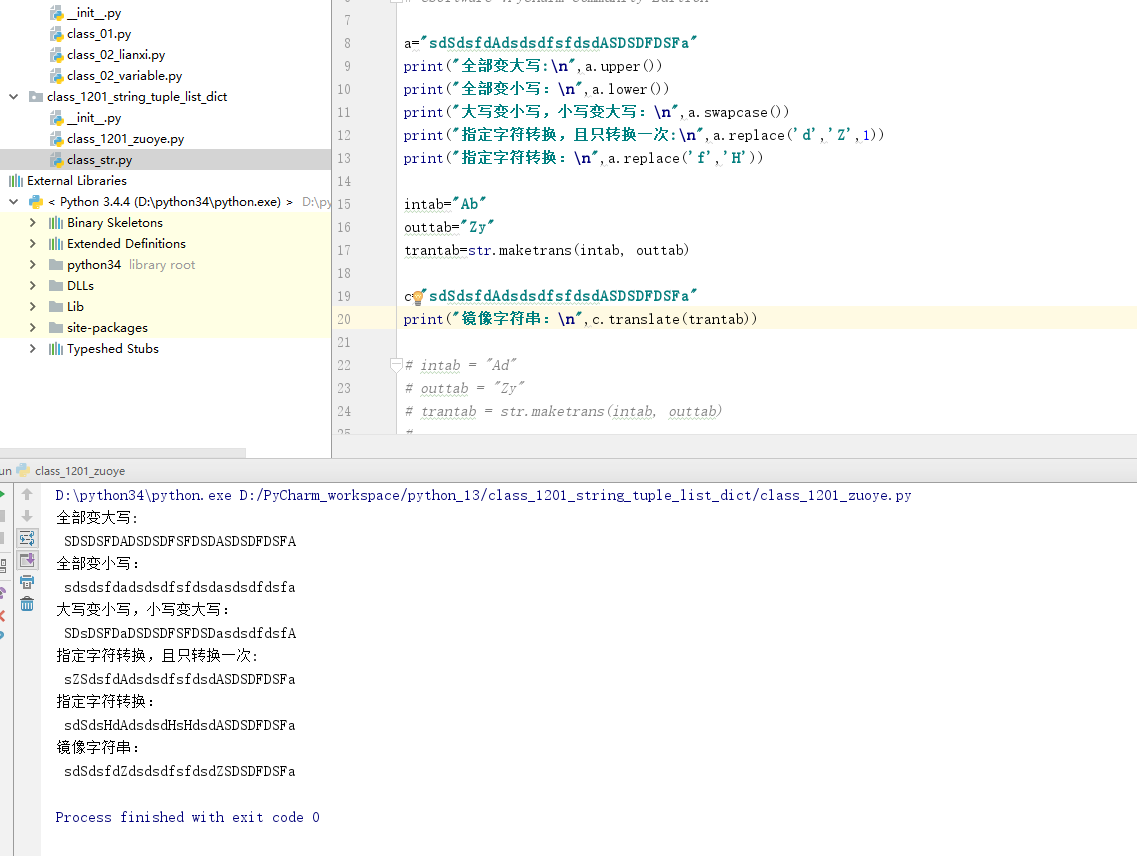The height and width of the screenshot is (856, 1137).
Task: Toggle scroll to end of console output
Action: click(x=27, y=560)
